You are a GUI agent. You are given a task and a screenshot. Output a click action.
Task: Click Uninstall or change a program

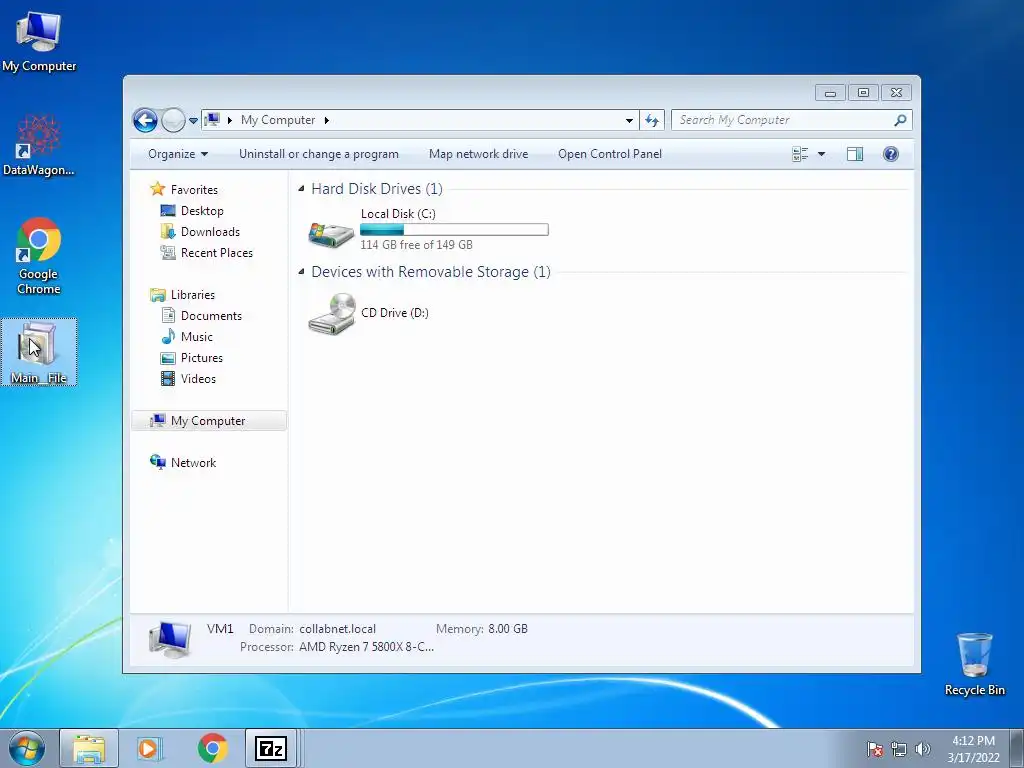coord(319,154)
